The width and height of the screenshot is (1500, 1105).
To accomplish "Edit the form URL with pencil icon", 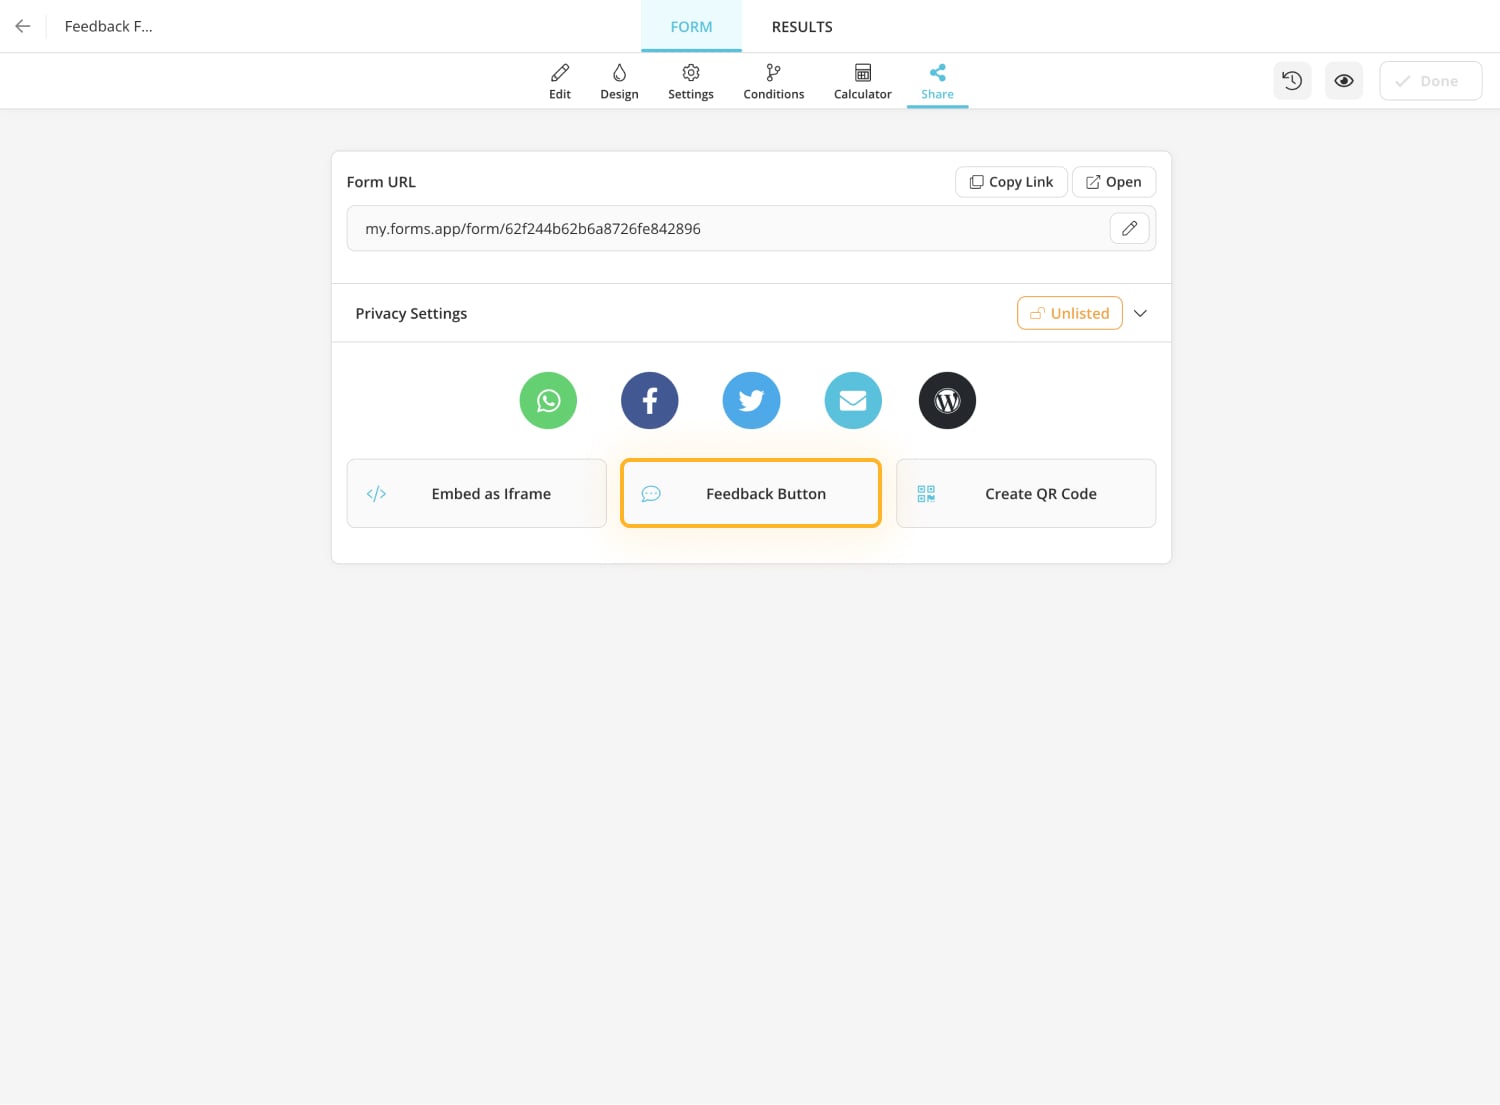I will (1129, 228).
